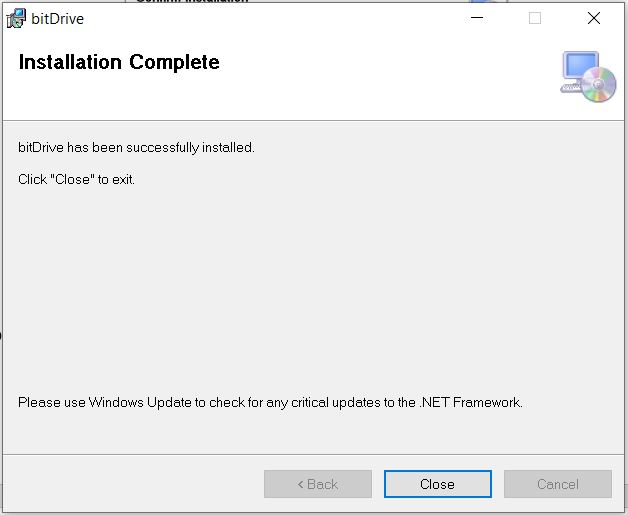The height and width of the screenshot is (515, 628).
Task: Minimize the bitDrive installer window
Action: click(477, 18)
